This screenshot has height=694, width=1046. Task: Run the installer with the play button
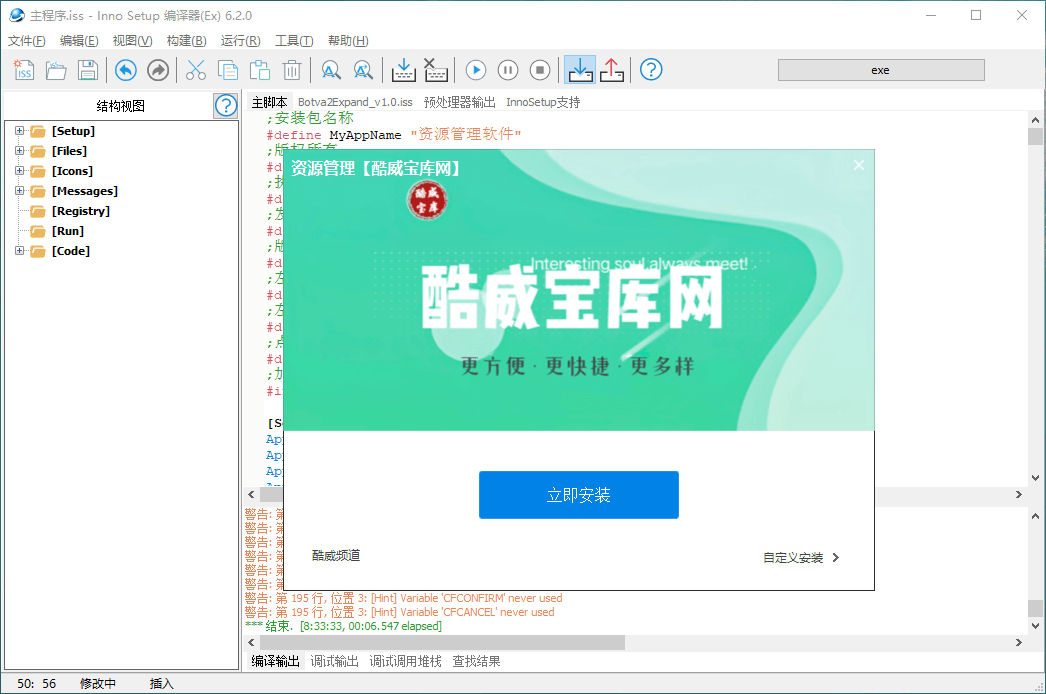[476, 70]
